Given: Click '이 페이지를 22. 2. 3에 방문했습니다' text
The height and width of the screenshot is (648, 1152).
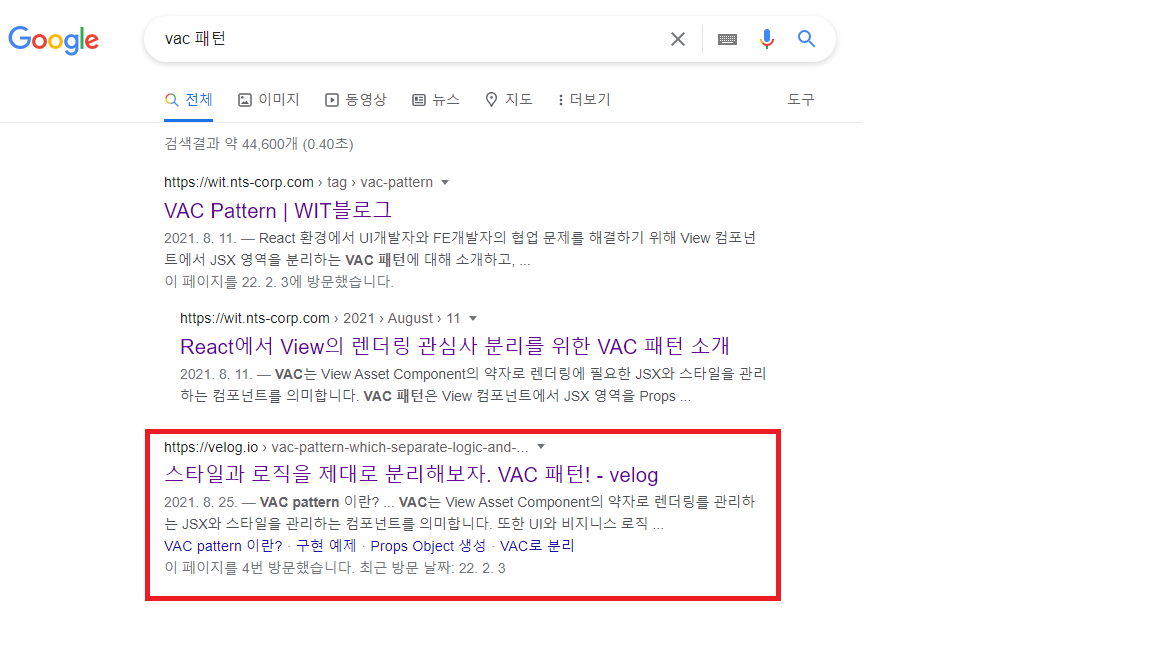Looking at the screenshot, I should pos(279,281).
